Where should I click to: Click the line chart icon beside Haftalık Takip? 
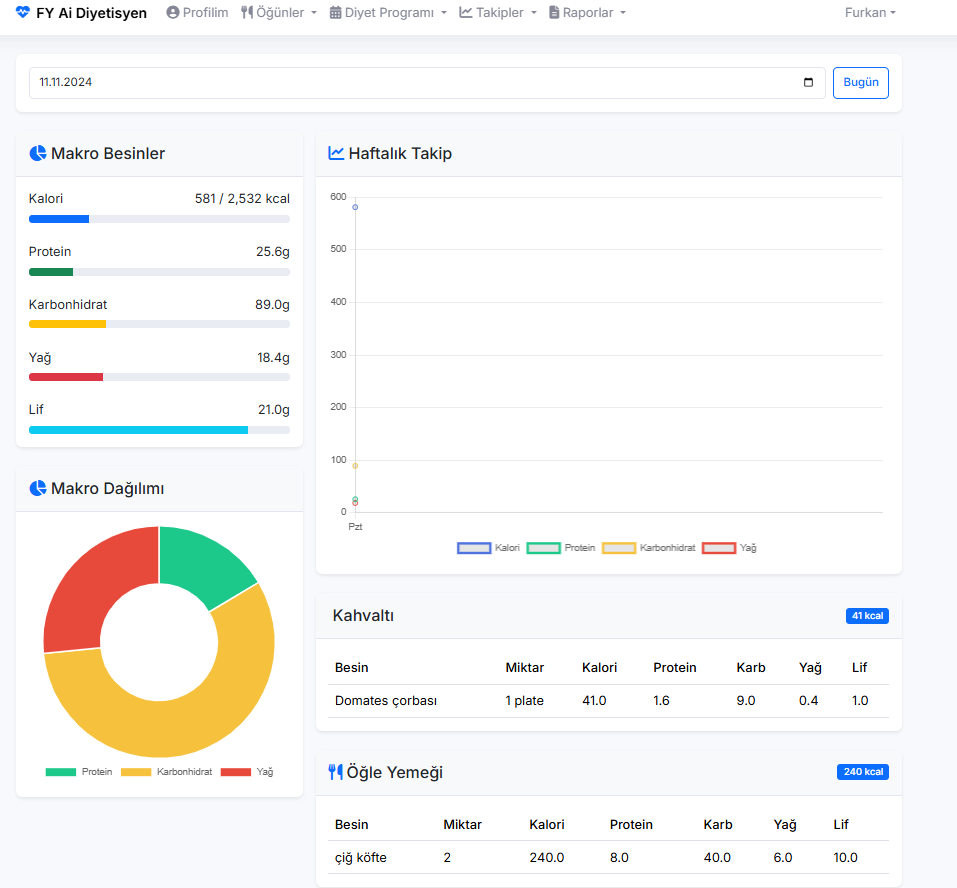[336, 153]
